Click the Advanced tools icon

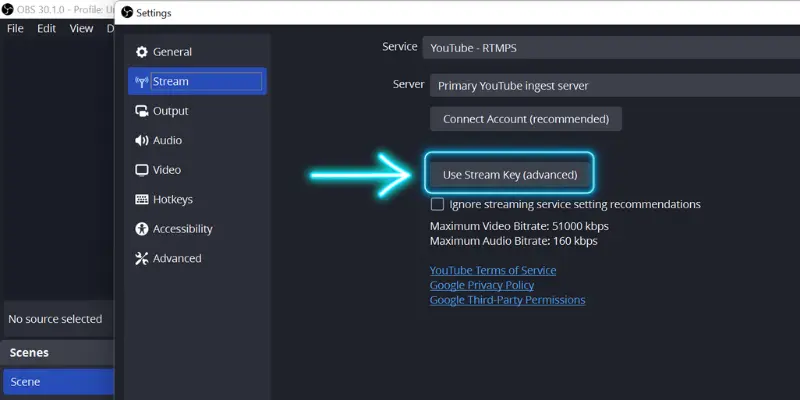coord(141,258)
